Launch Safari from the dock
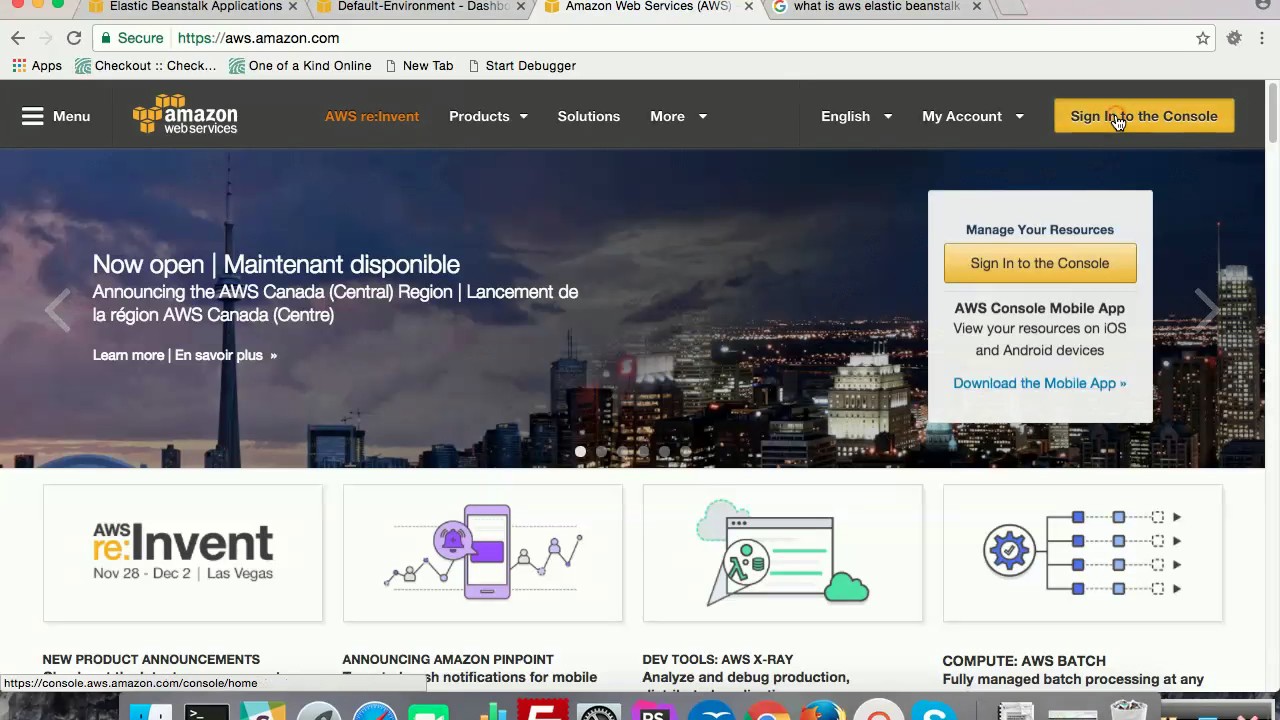Image resolution: width=1280 pixels, height=720 pixels. 374,712
